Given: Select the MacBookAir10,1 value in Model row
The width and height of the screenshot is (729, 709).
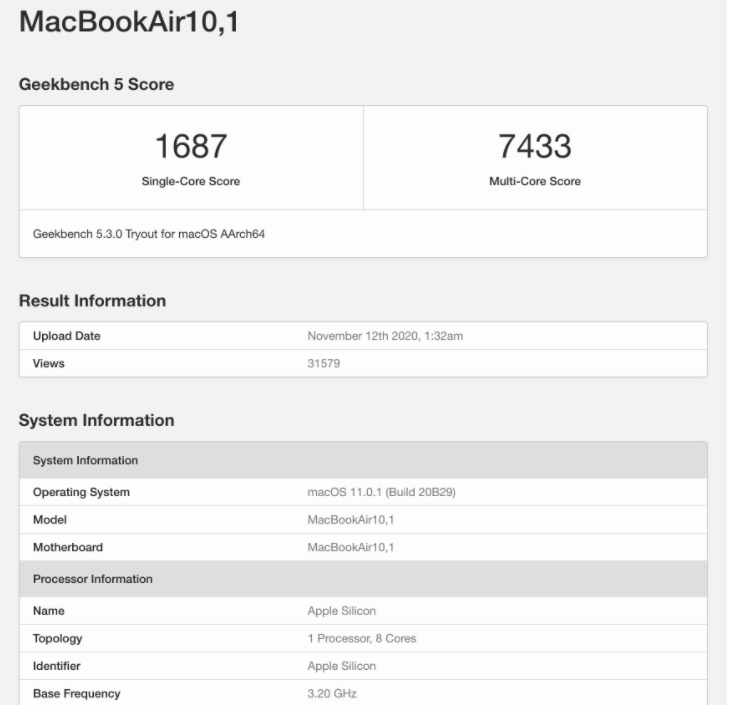Looking at the screenshot, I should (x=351, y=520).
